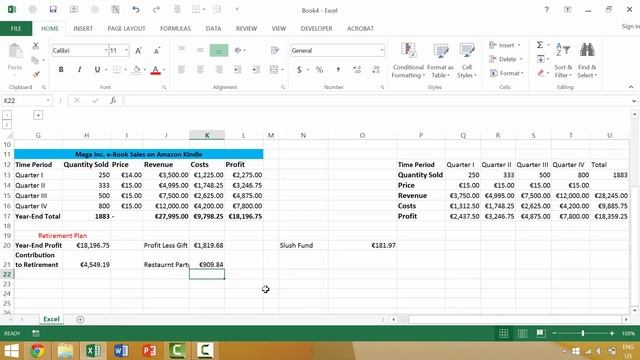Toggle Italic formatting
This screenshot has height=360, width=640.
tap(79, 70)
